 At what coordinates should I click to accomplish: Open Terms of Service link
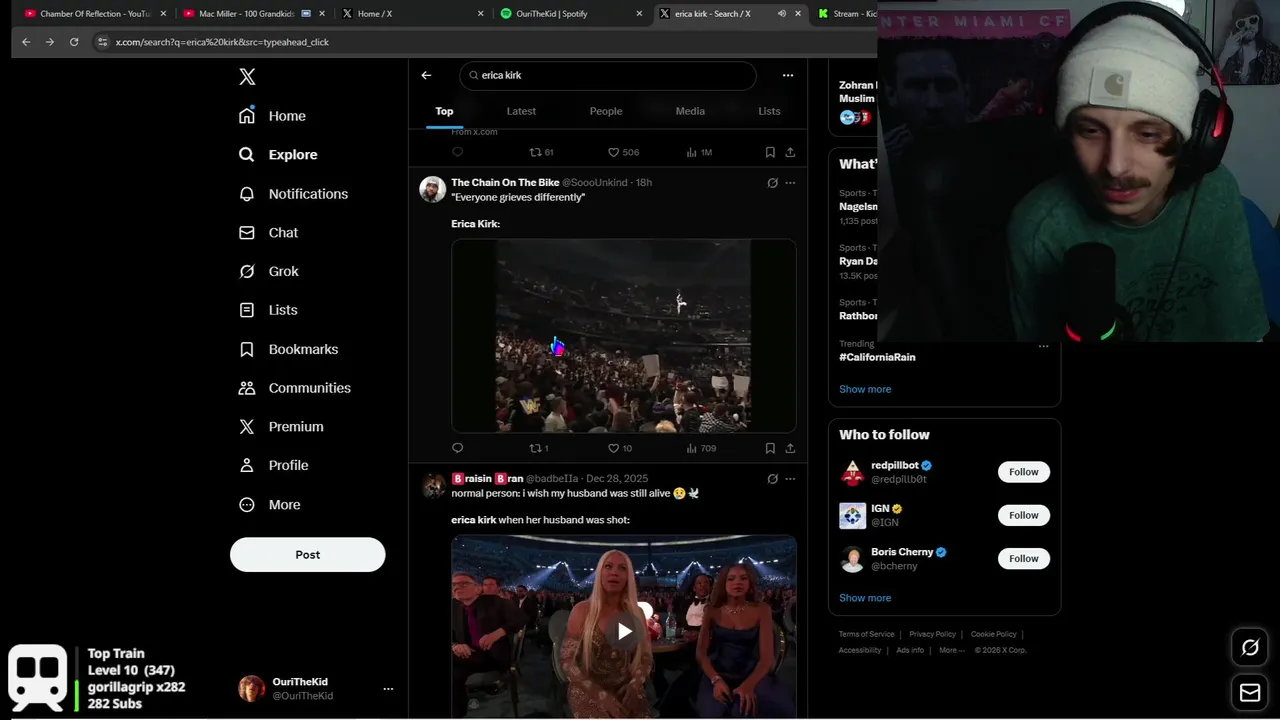tap(867, 634)
